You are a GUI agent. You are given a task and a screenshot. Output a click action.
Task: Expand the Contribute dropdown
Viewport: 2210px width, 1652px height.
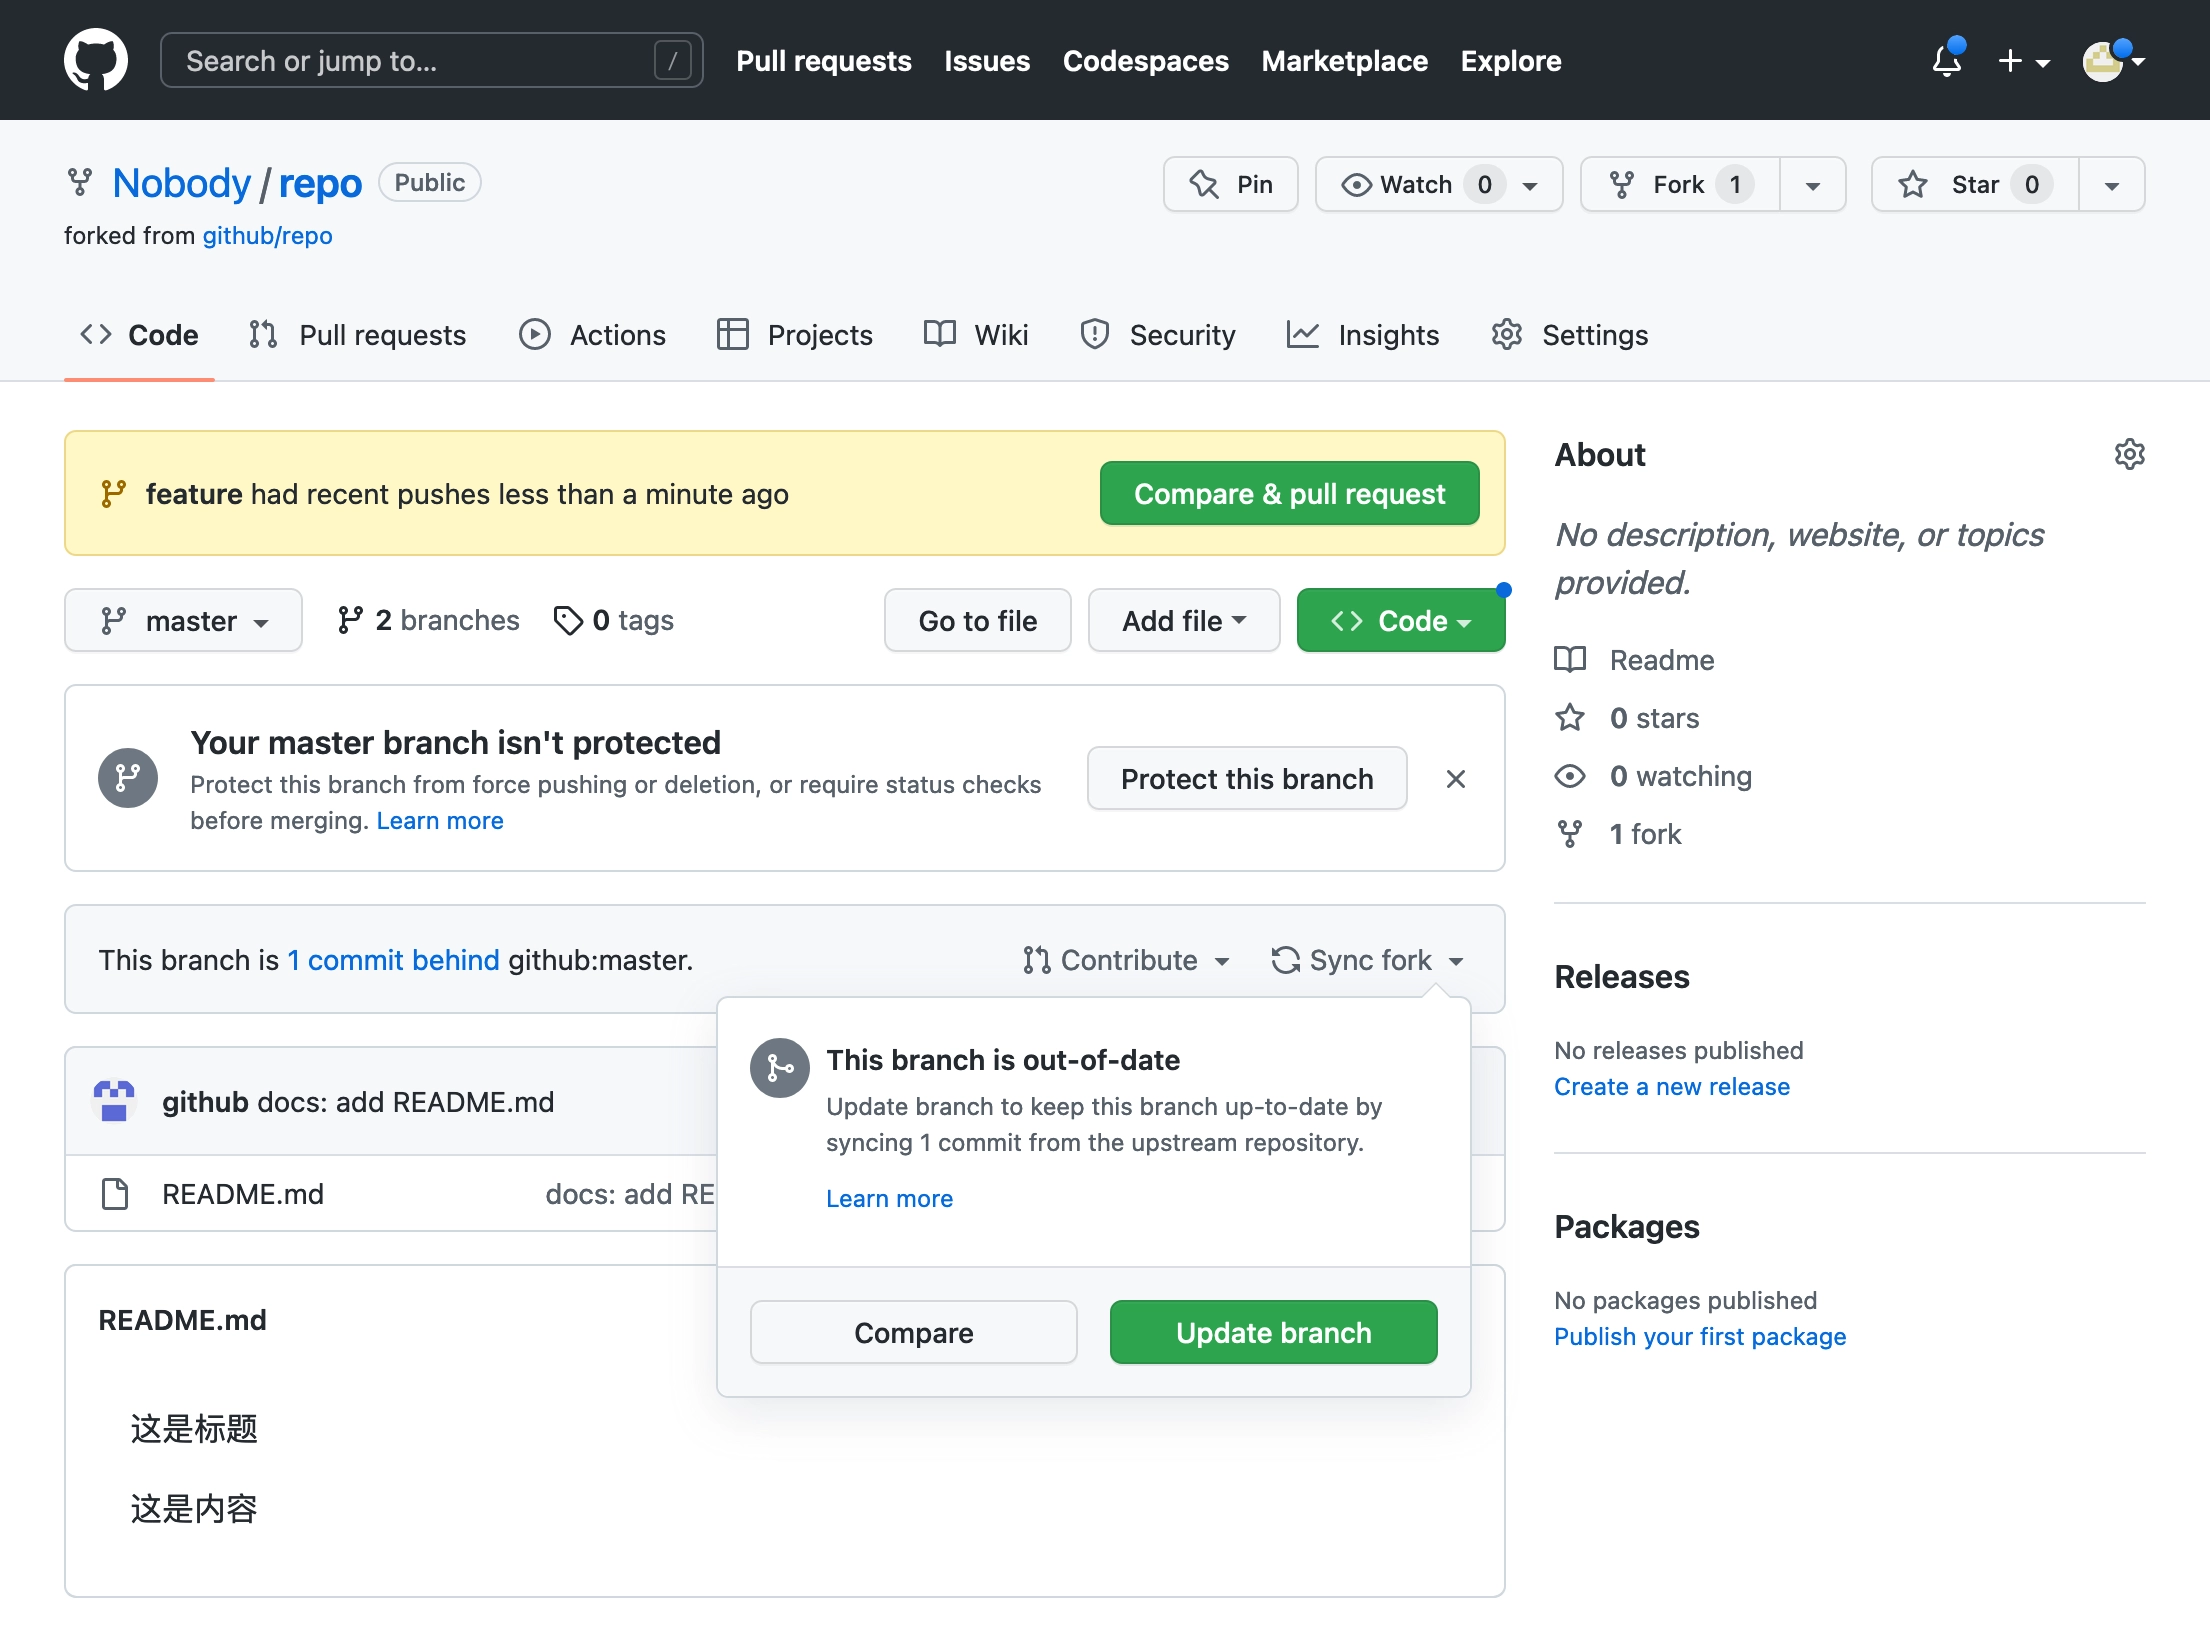coord(1126,960)
